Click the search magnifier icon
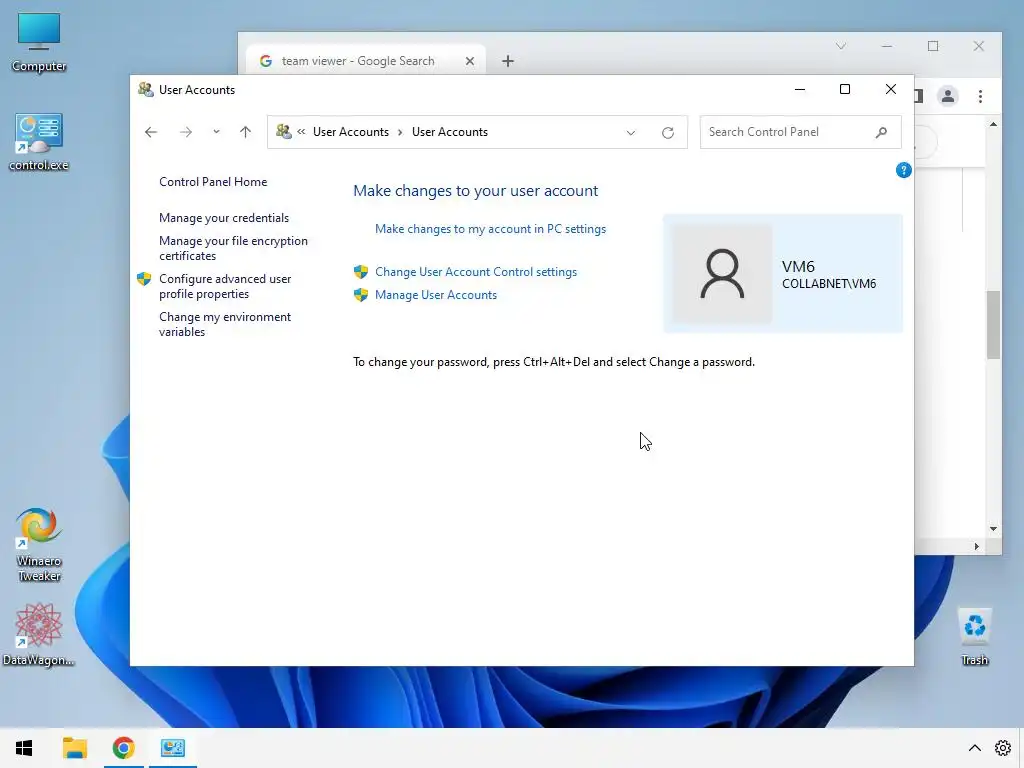1024x768 pixels. (882, 132)
